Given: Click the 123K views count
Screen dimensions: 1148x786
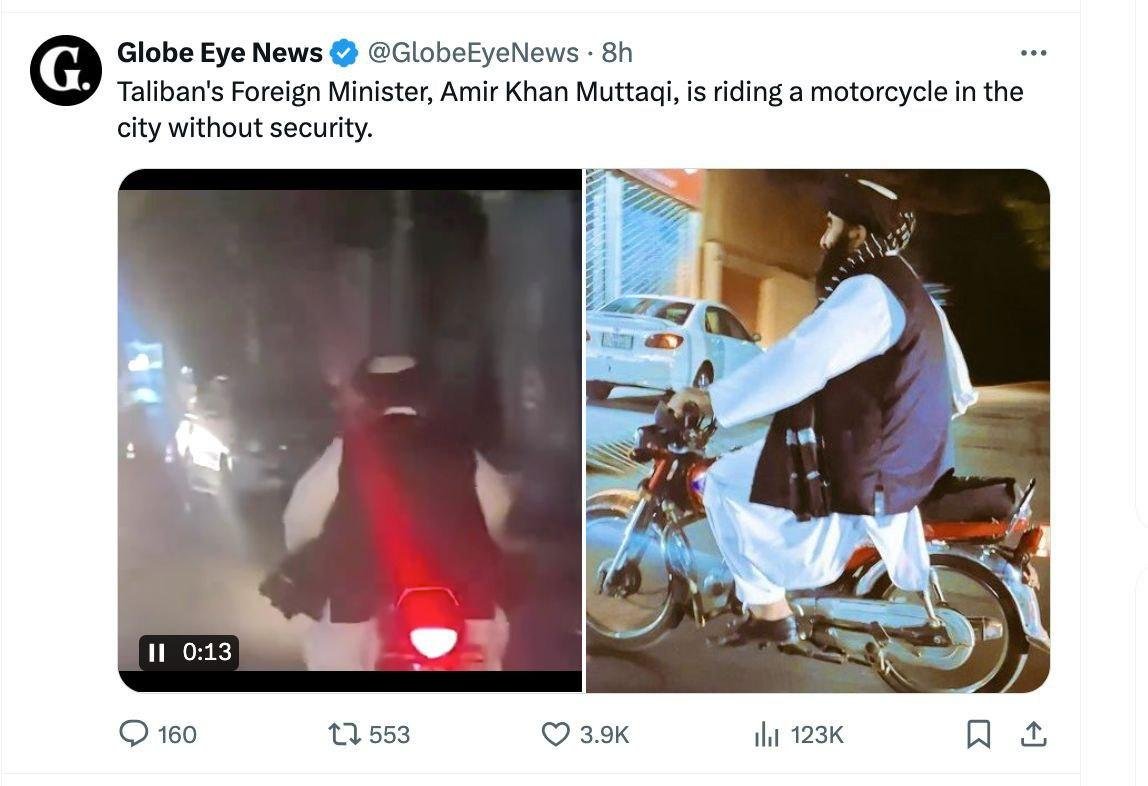Looking at the screenshot, I should [x=817, y=735].
